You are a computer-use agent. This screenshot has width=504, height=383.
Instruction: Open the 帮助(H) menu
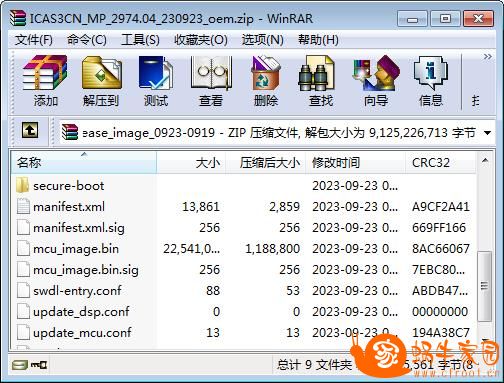[x=318, y=40]
